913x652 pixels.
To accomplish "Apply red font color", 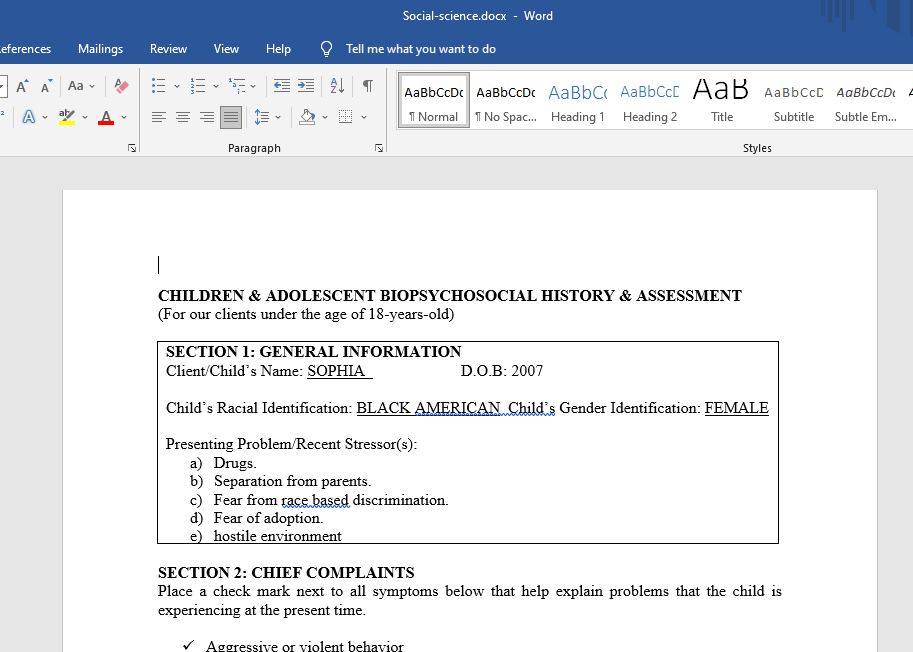I will [x=106, y=117].
